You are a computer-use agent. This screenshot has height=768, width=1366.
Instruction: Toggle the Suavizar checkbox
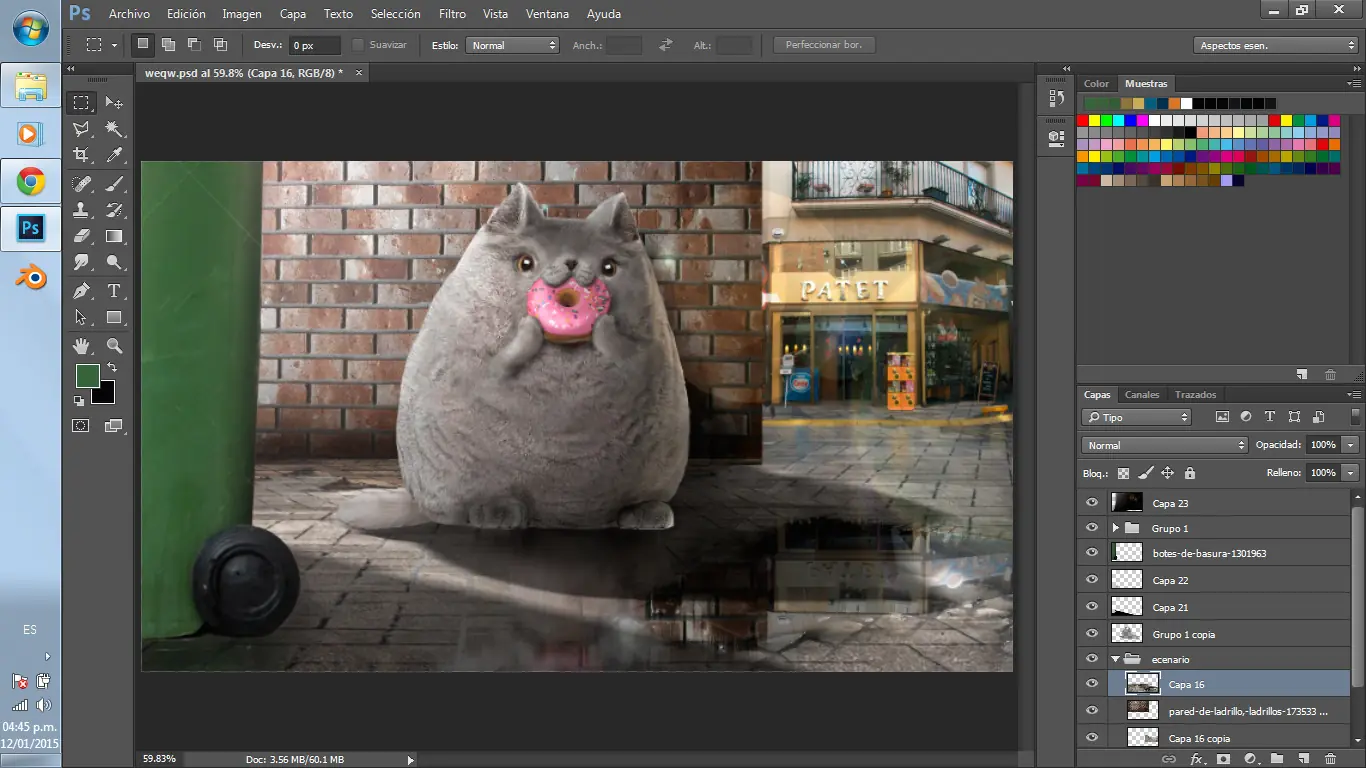click(x=358, y=45)
